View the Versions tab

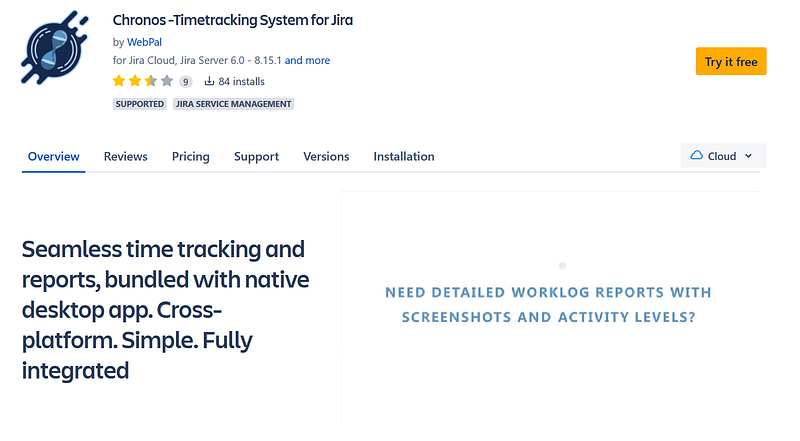click(x=326, y=156)
